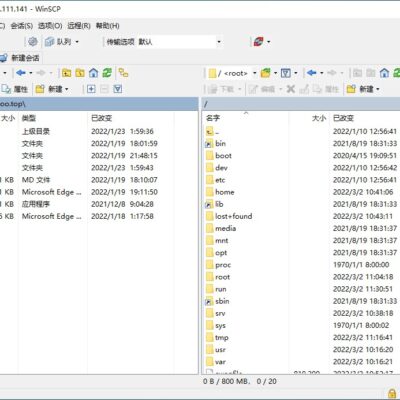
Task: Toggle synchronized browsing icon
Action: click(x=124, y=73)
